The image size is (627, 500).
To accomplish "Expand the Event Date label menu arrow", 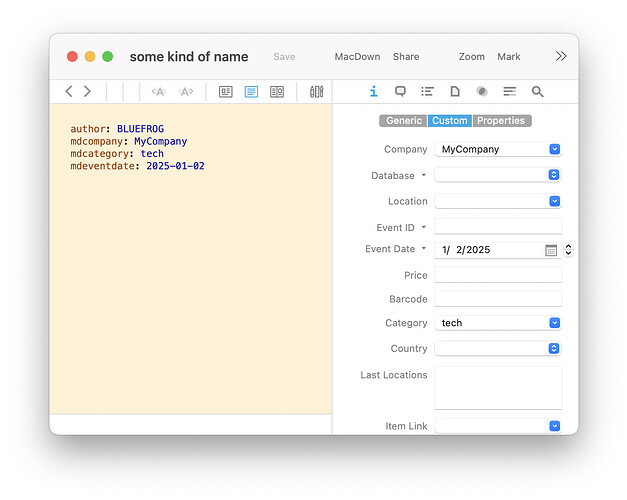I will tap(424, 248).
